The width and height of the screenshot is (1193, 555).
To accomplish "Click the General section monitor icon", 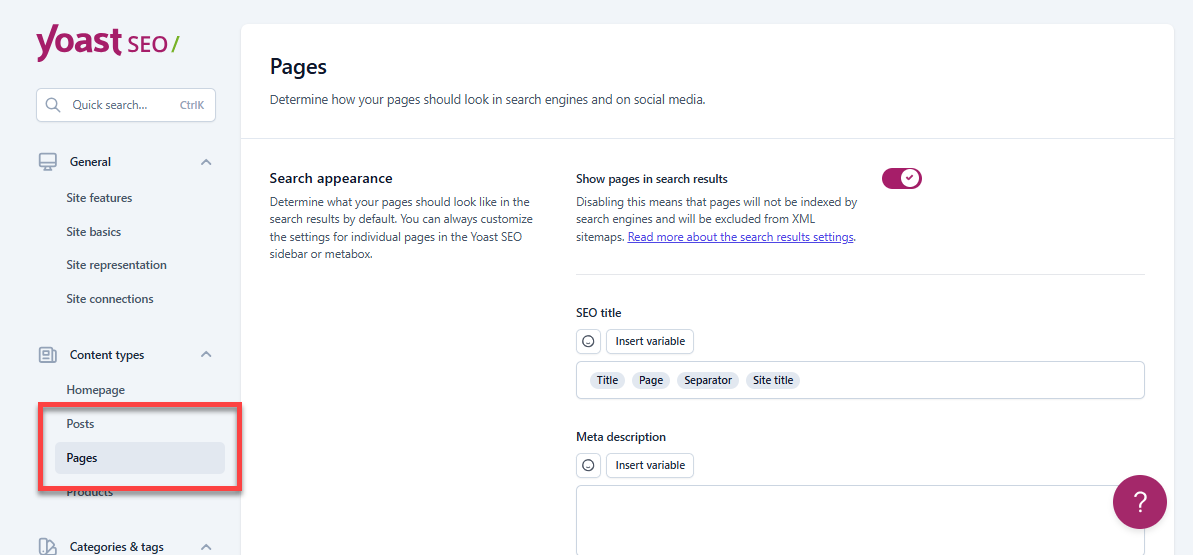I will [48, 161].
